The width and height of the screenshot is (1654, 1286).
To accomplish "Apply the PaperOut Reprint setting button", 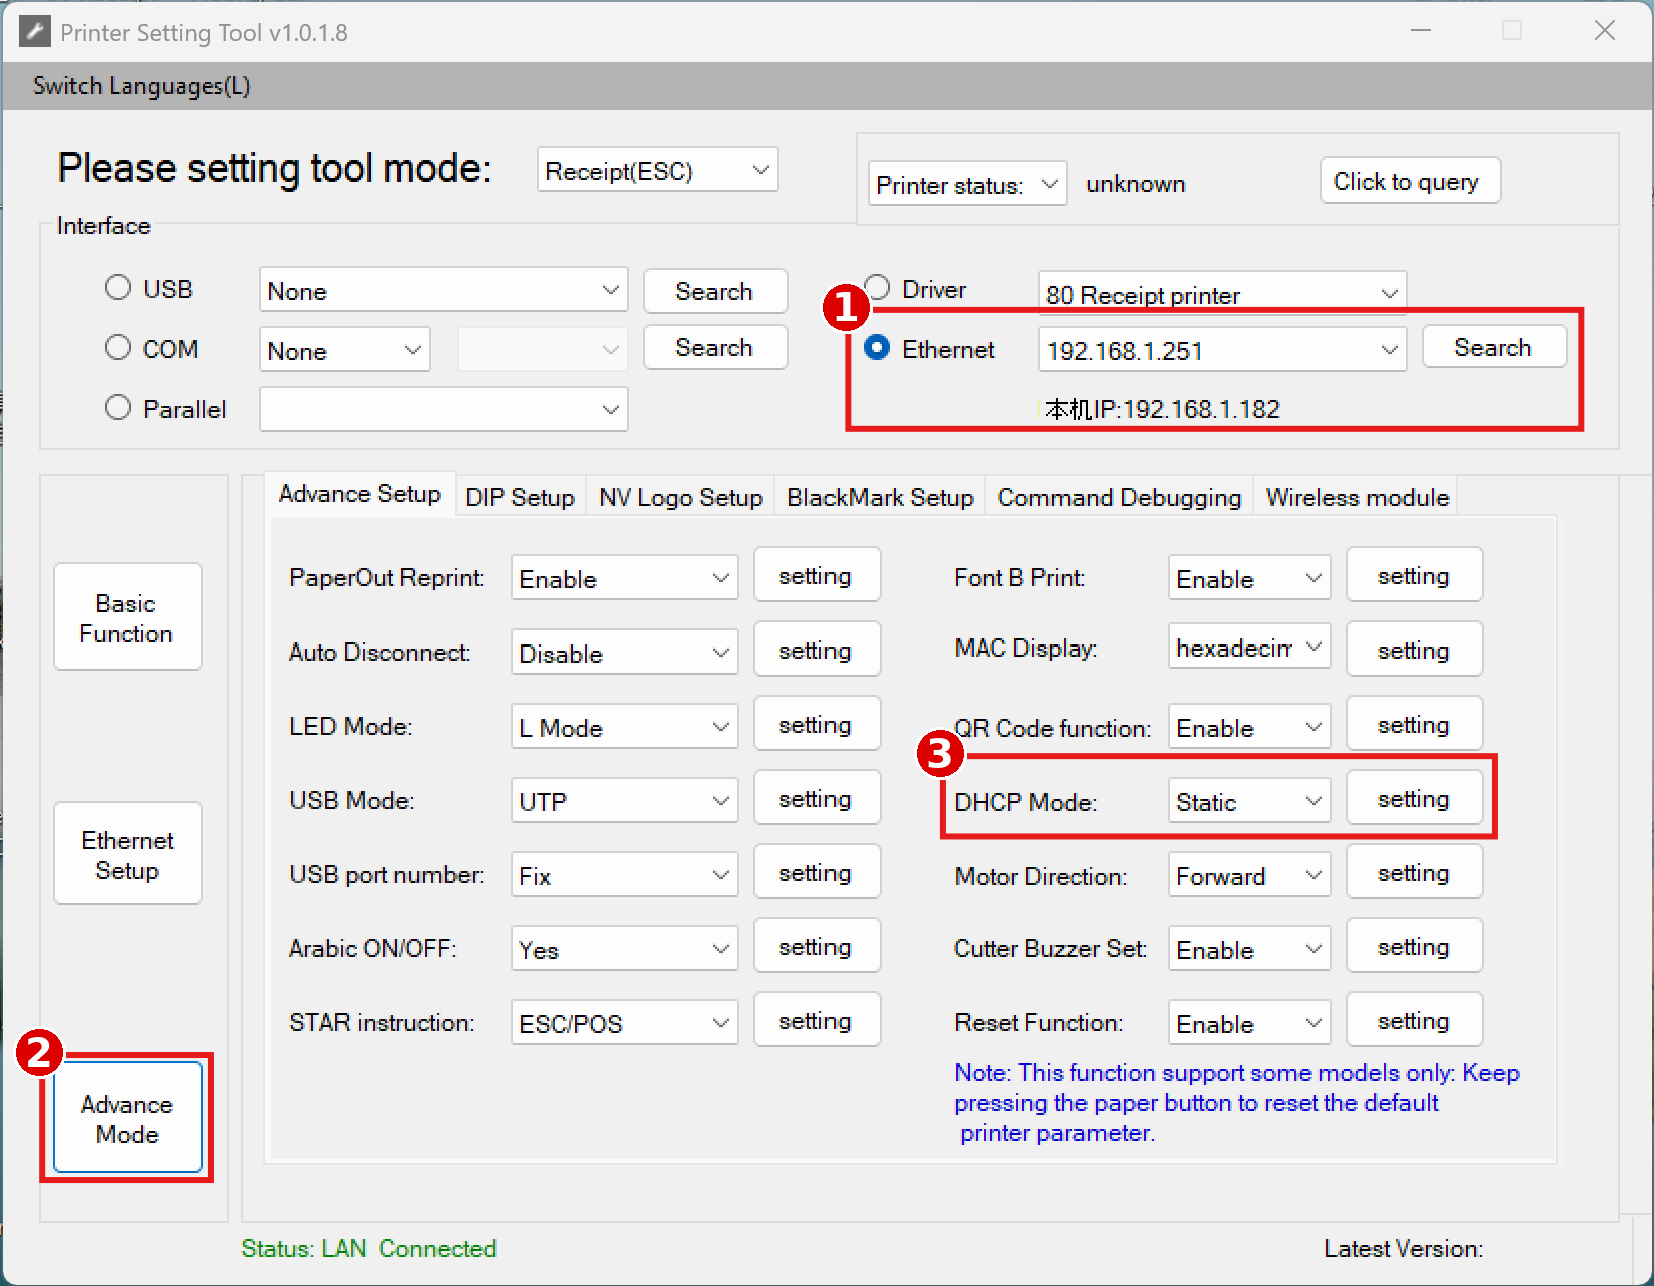I will (x=817, y=575).
